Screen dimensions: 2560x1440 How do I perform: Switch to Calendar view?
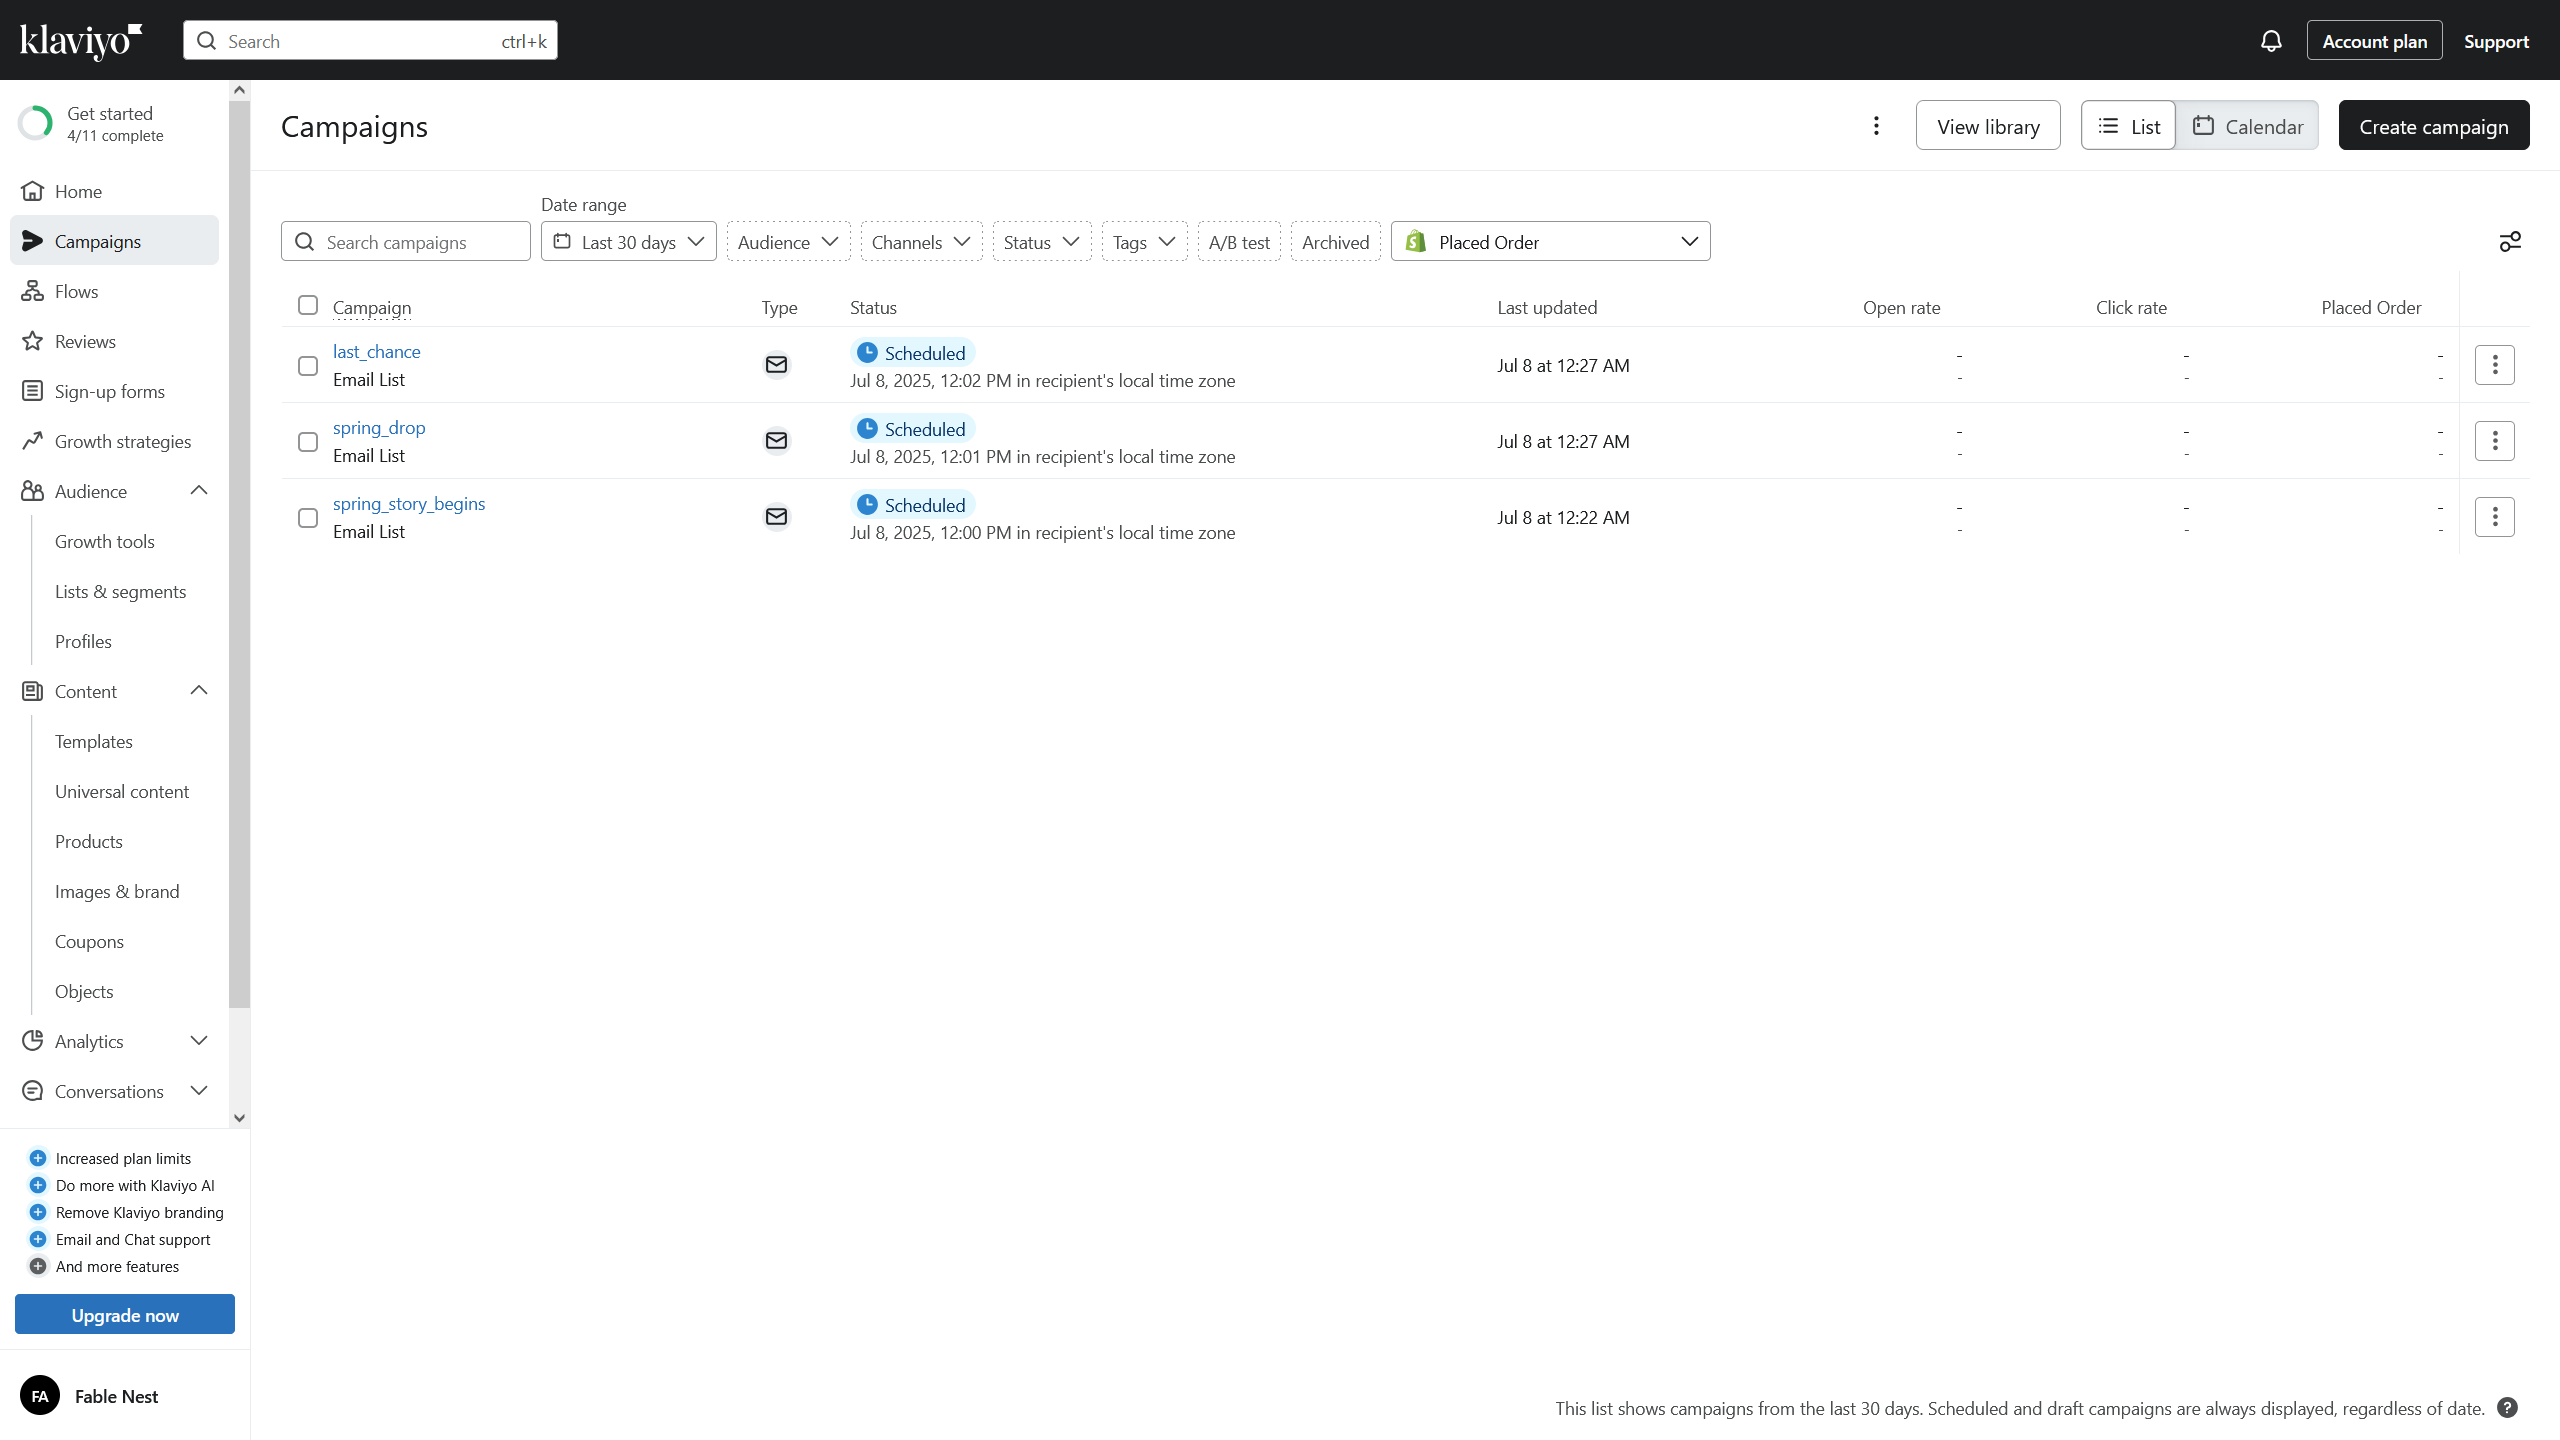click(x=2247, y=126)
